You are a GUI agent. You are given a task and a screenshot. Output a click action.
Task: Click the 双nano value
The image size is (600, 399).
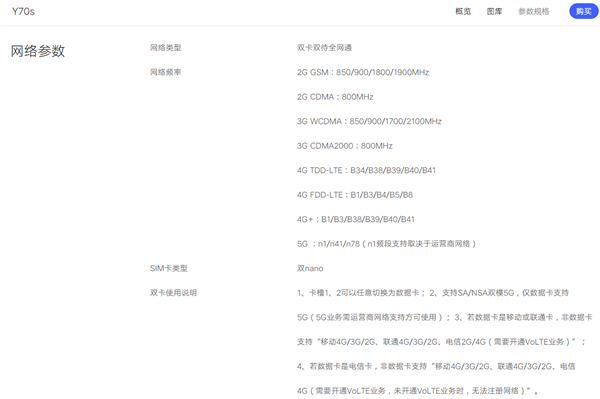coord(310,268)
